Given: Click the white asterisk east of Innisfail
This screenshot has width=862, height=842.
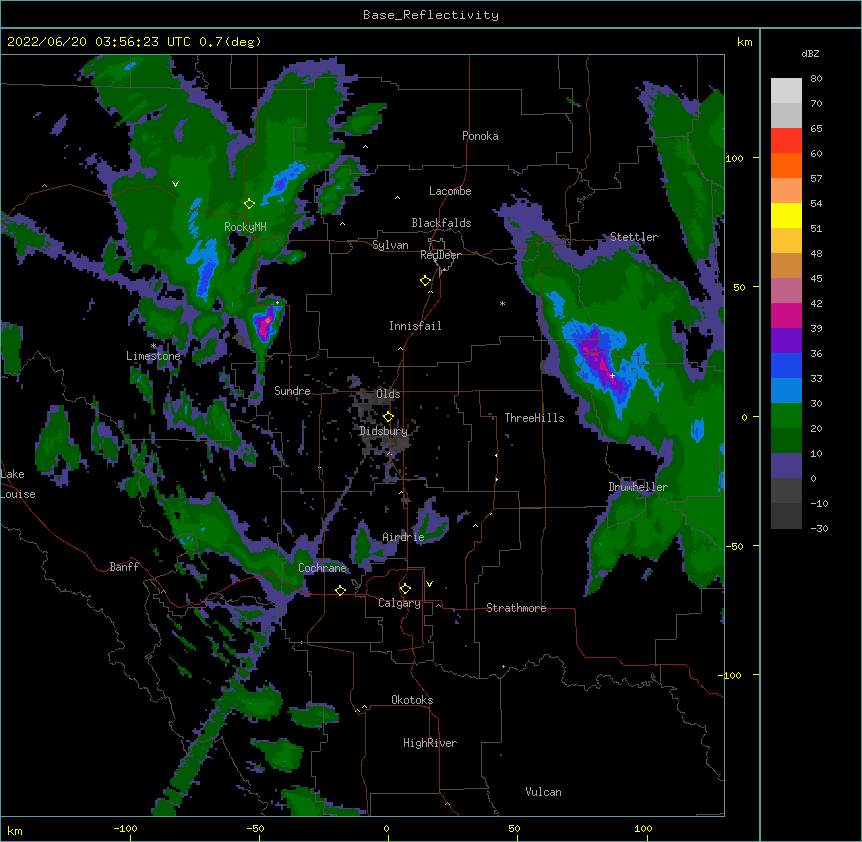Looking at the screenshot, I should pos(502,303).
